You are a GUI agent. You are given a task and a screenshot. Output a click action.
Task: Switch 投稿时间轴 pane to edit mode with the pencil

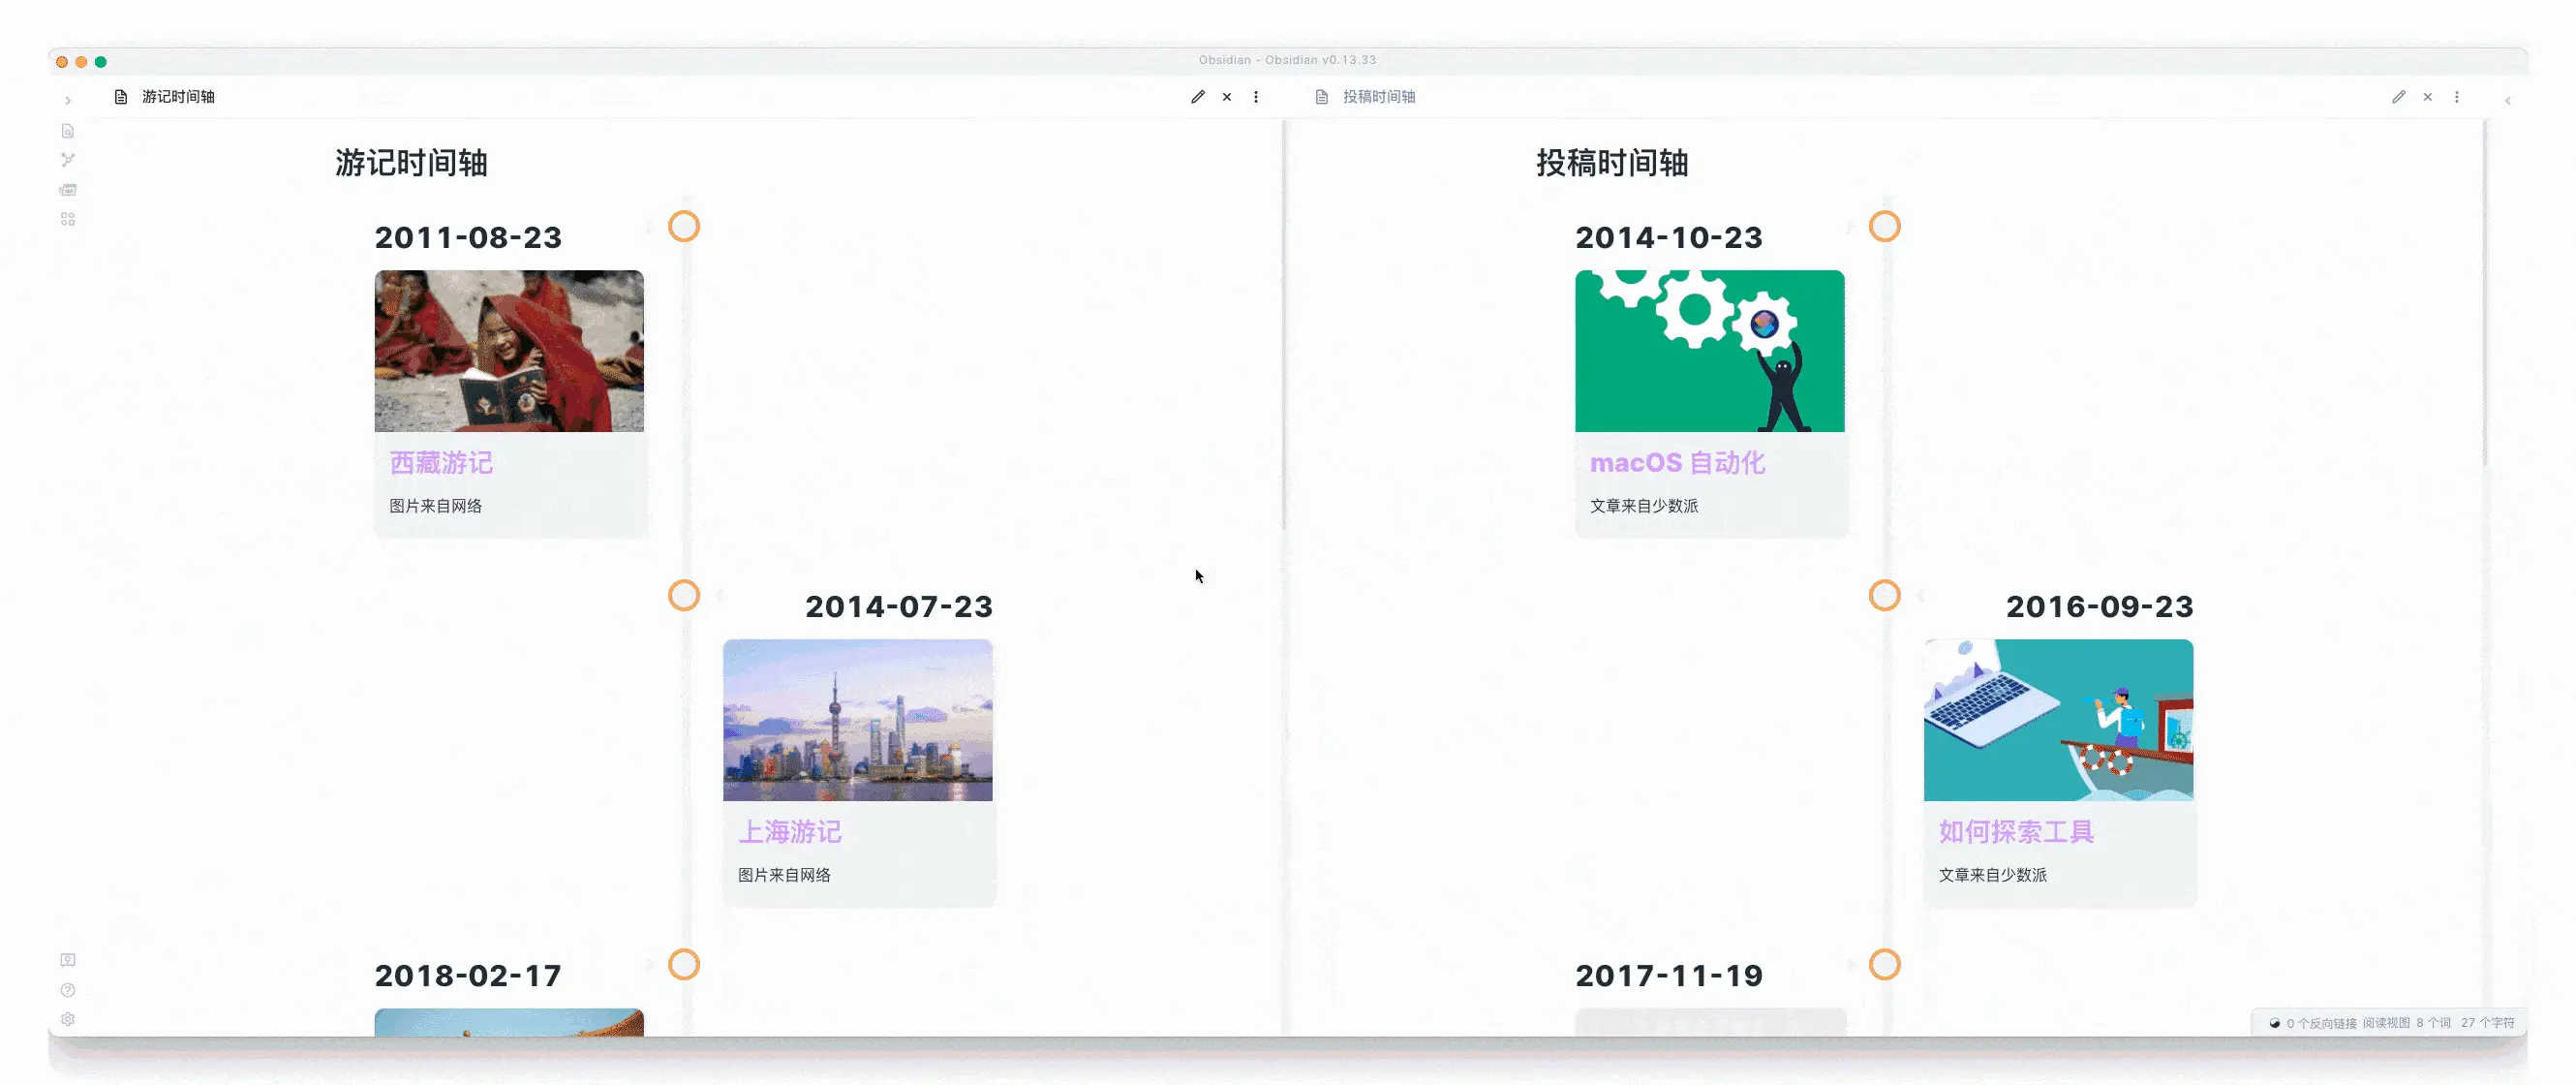point(2399,97)
